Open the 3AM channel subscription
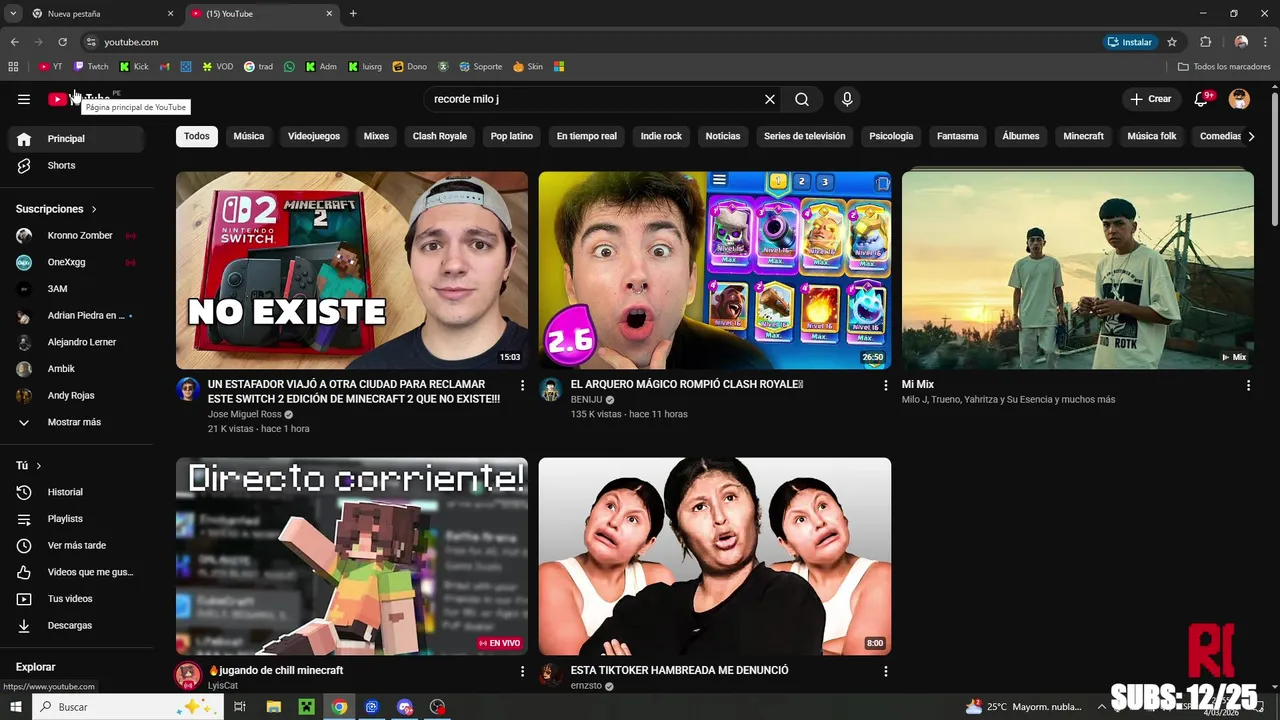Viewport: 1280px width, 720px height. pyautogui.click(x=76, y=289)
